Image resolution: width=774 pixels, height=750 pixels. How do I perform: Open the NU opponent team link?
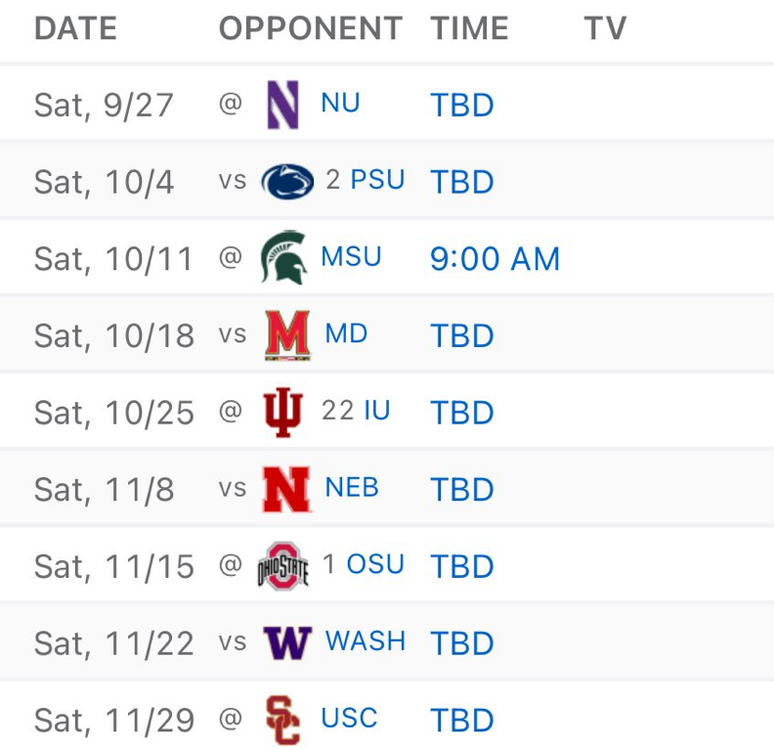click(340, 103)
